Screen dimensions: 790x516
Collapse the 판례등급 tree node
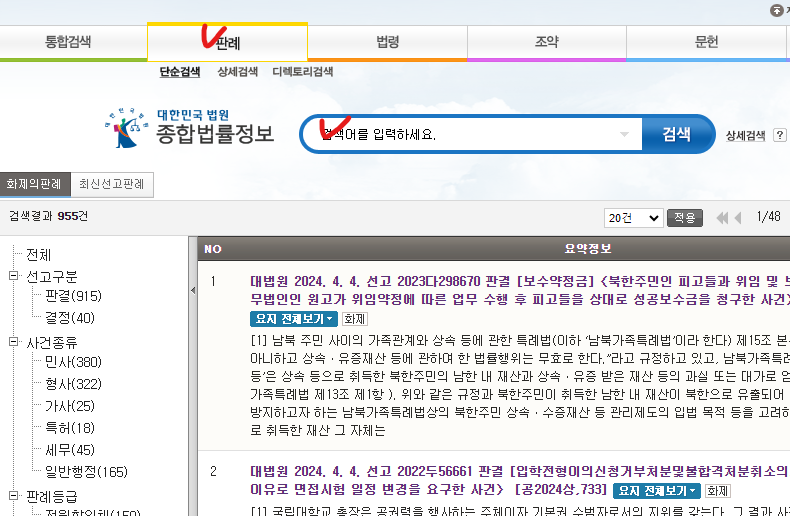[14, 495]
